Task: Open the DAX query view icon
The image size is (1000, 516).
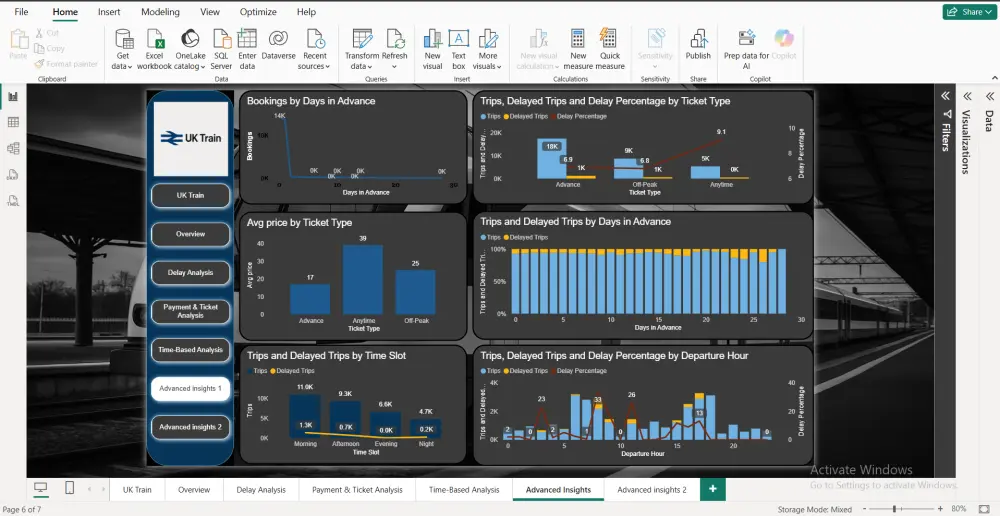Action: [x=13, y=175]
